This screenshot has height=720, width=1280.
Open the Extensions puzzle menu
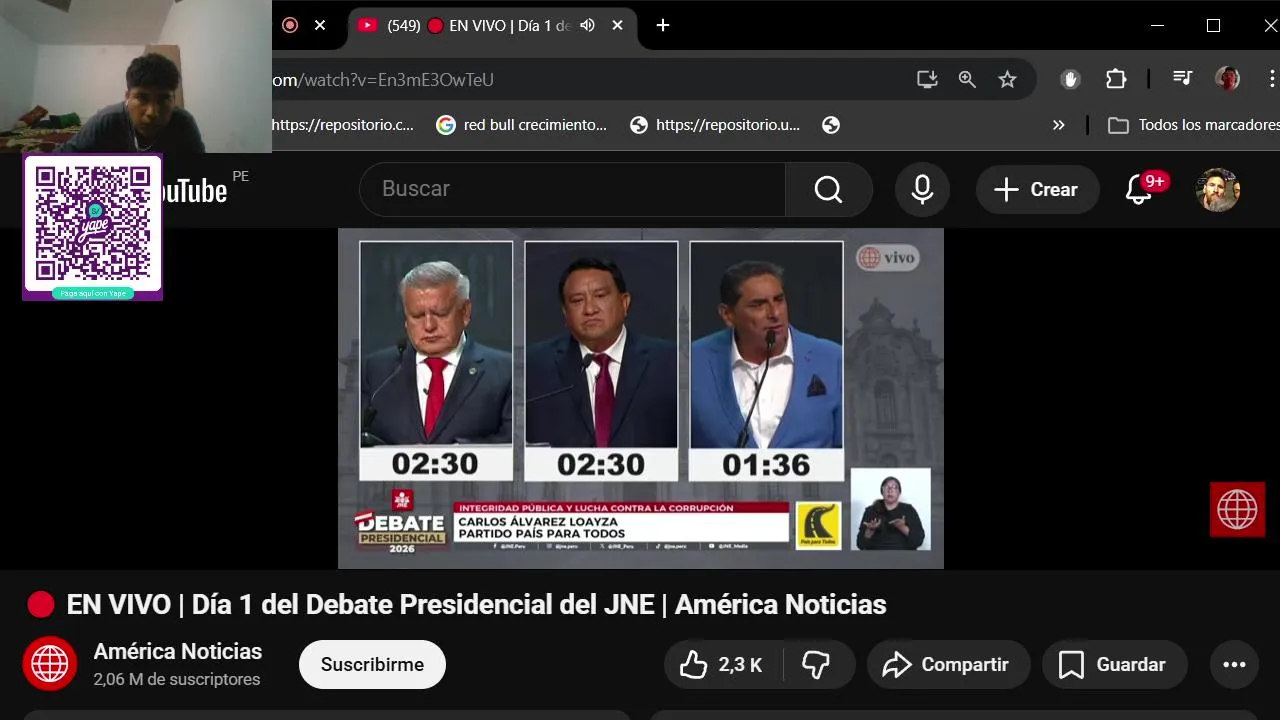1116,80
